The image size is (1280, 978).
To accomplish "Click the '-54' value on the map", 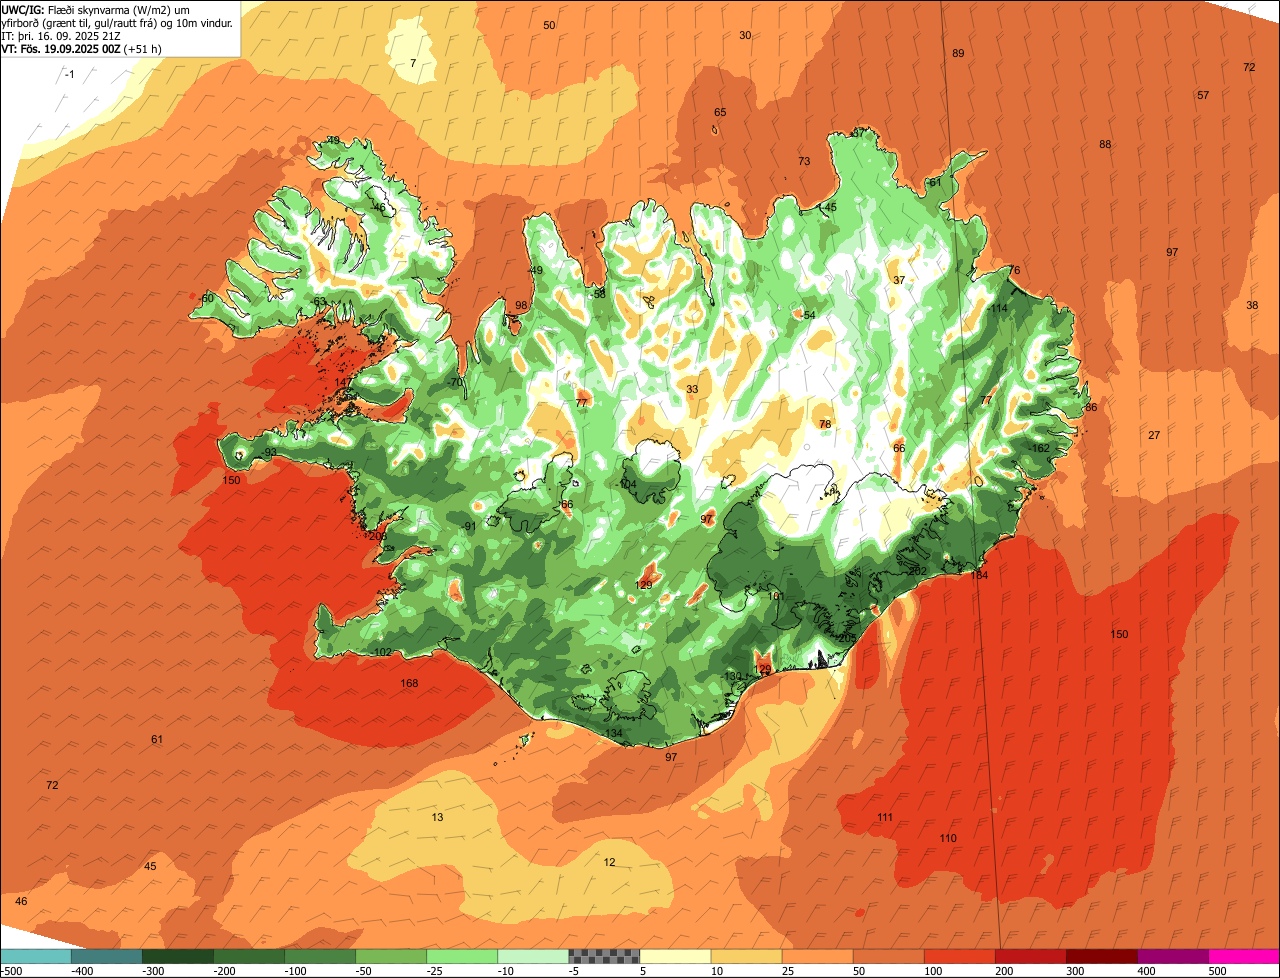I will point(808,316).
